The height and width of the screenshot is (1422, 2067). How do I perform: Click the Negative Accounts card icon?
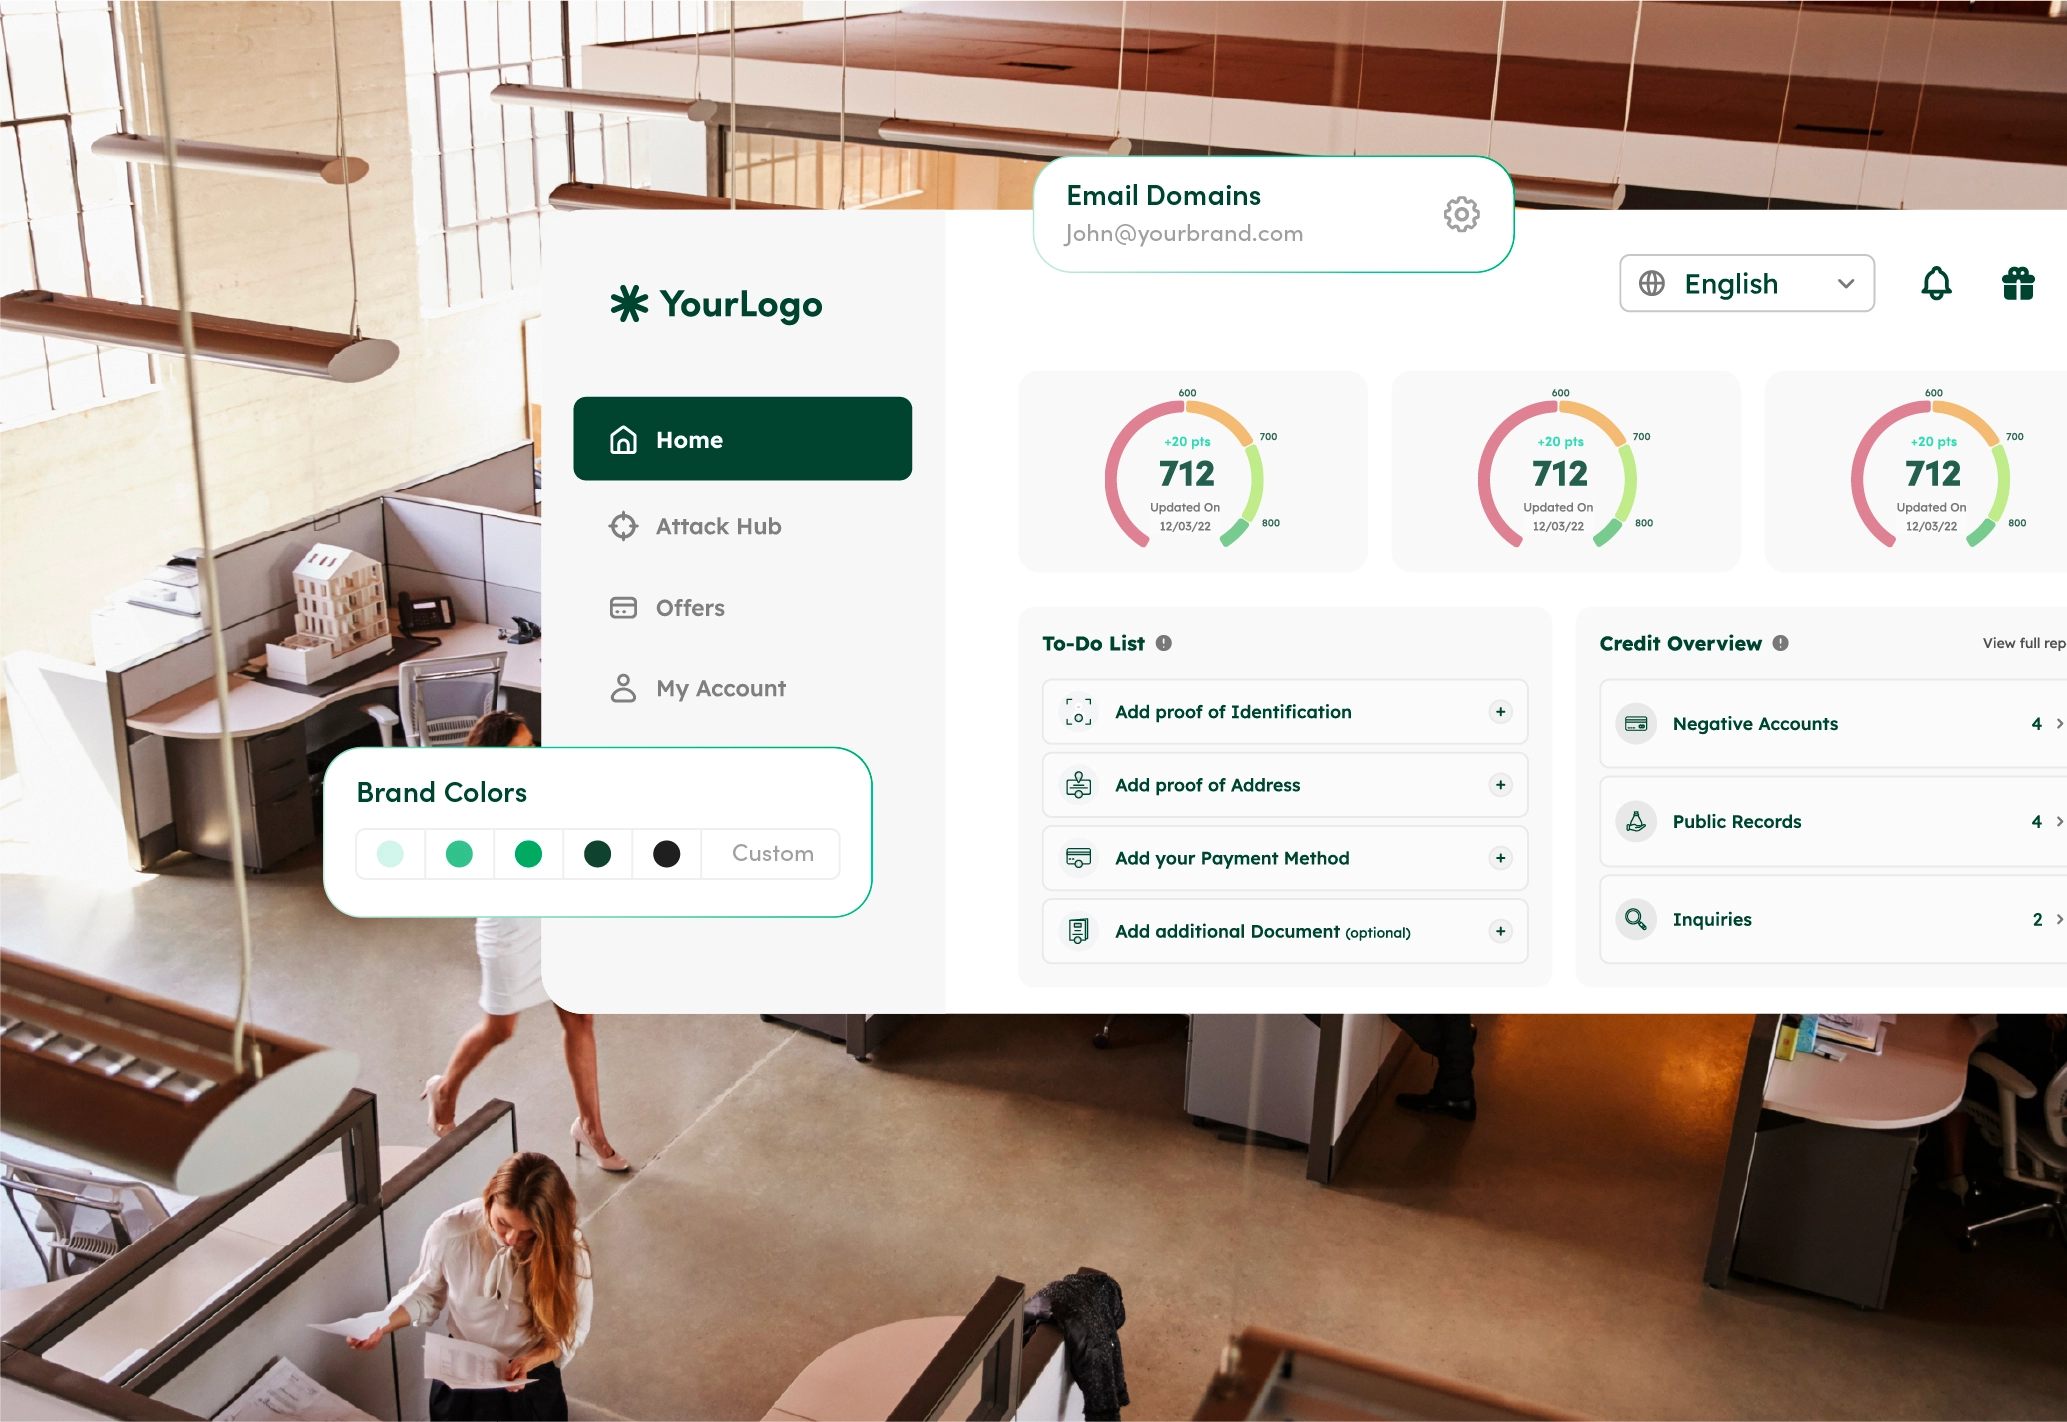(x=1636, y=723)
